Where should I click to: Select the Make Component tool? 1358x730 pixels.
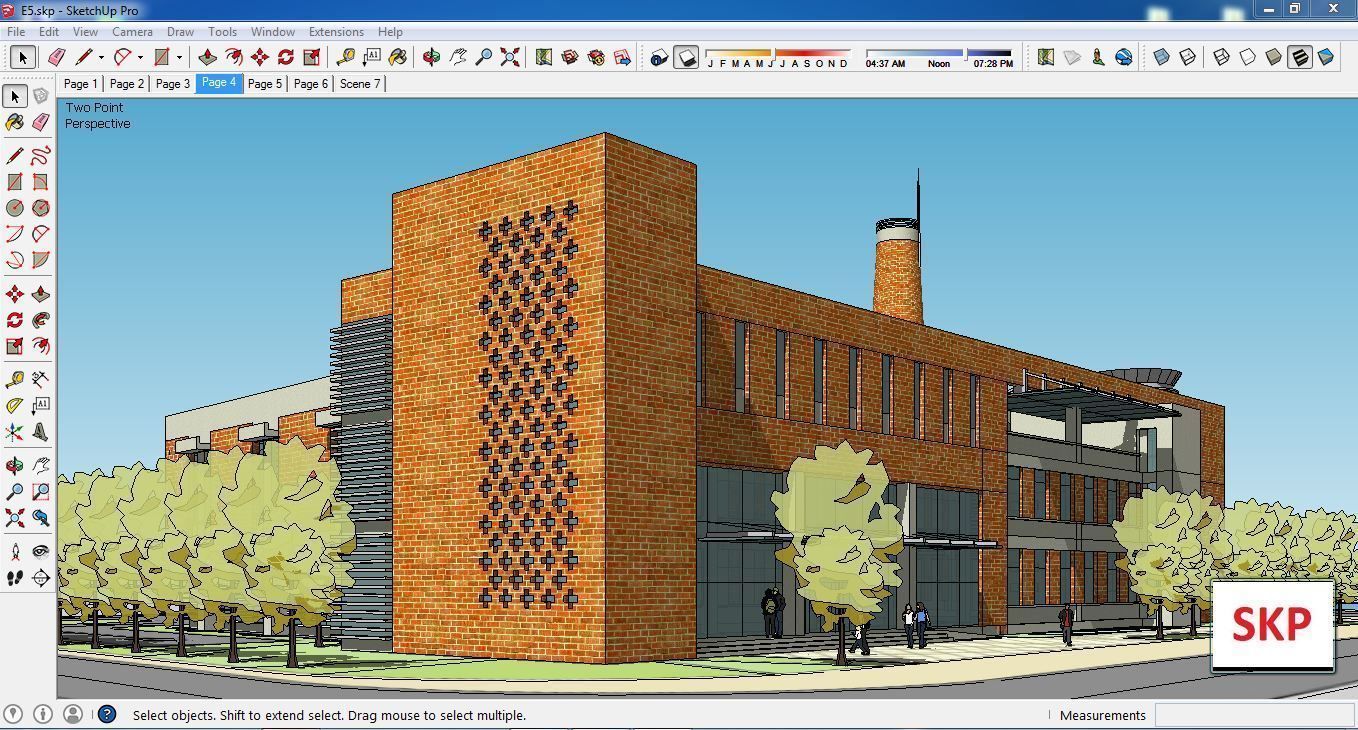tap(41, 96)
